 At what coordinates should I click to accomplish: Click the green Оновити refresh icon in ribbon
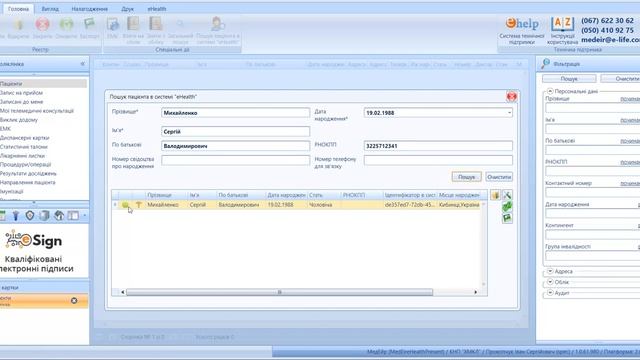(x=66, y=25)
